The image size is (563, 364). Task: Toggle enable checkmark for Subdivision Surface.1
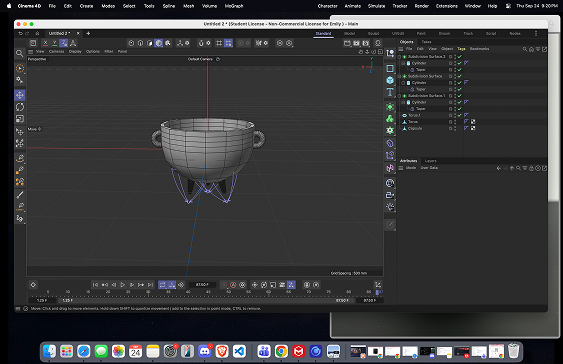(x=460, y=96)
